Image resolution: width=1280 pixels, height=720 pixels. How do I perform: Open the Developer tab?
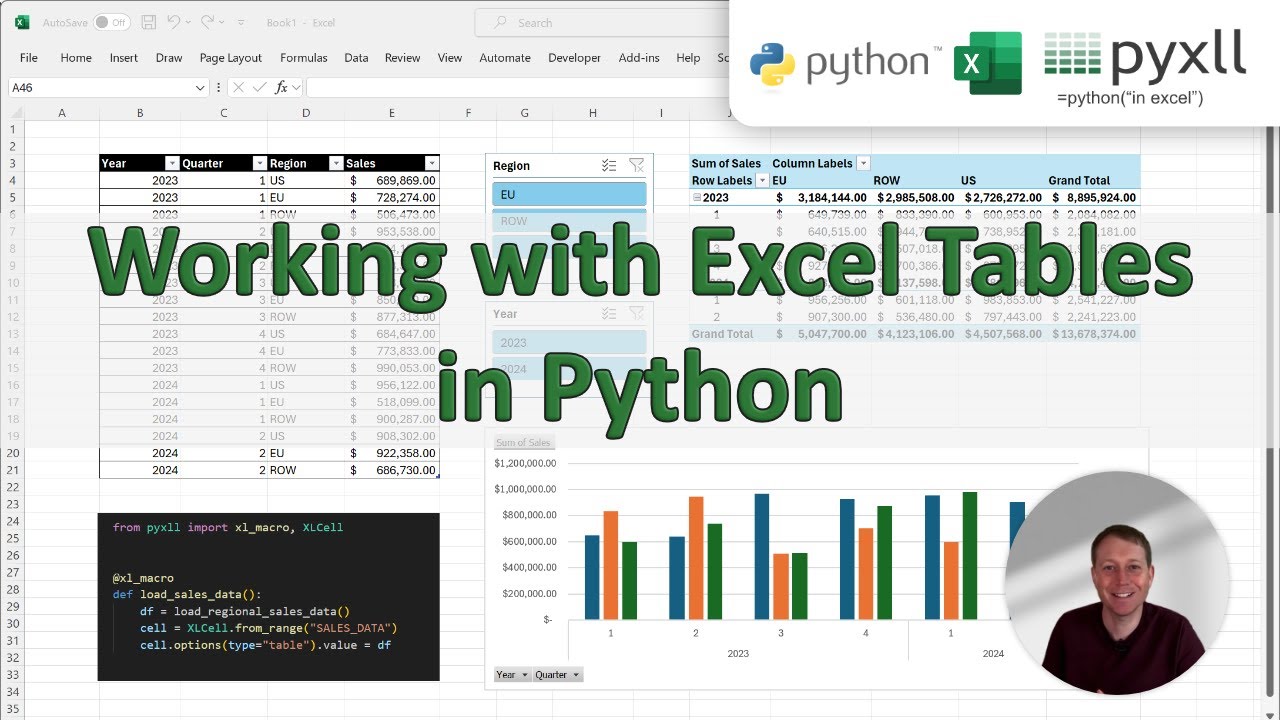click(x=575, y=58)
